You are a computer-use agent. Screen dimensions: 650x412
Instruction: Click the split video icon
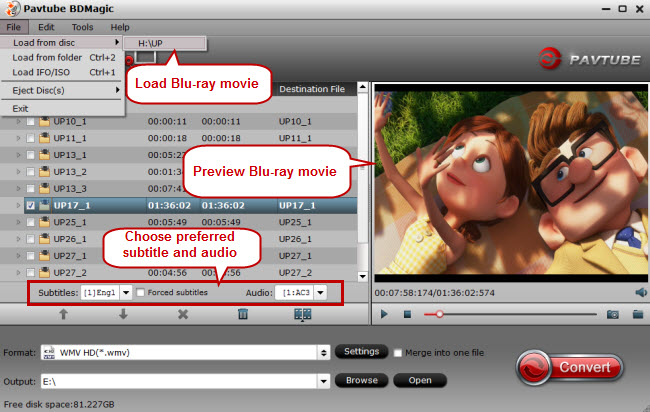pyautogui.click(x=303, y=315)
